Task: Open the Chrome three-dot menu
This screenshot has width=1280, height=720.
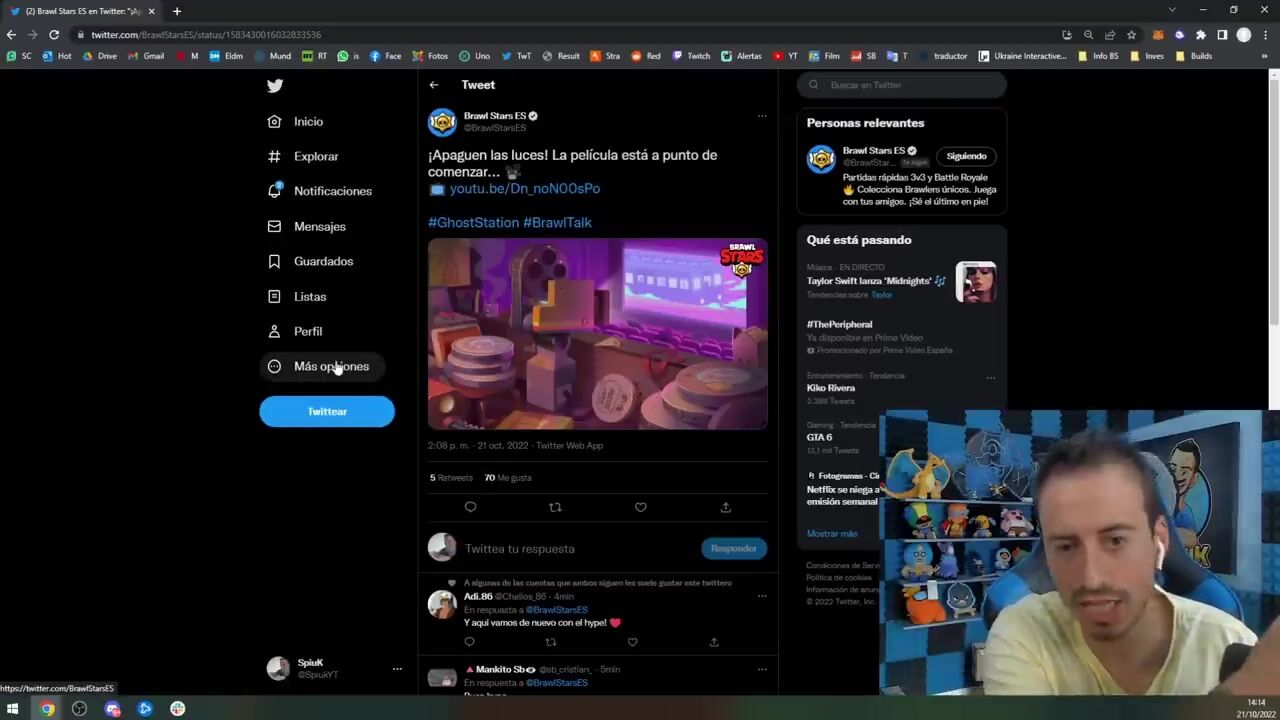Action: [1265, 35]
